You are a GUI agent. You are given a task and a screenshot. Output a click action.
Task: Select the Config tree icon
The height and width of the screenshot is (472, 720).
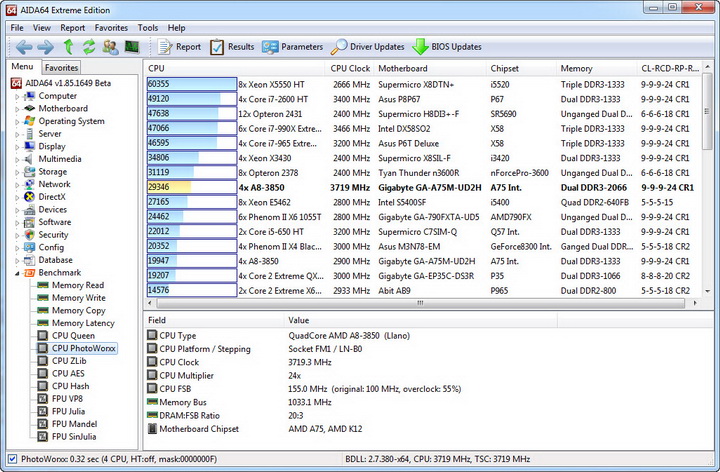click(x=29, y=247)
